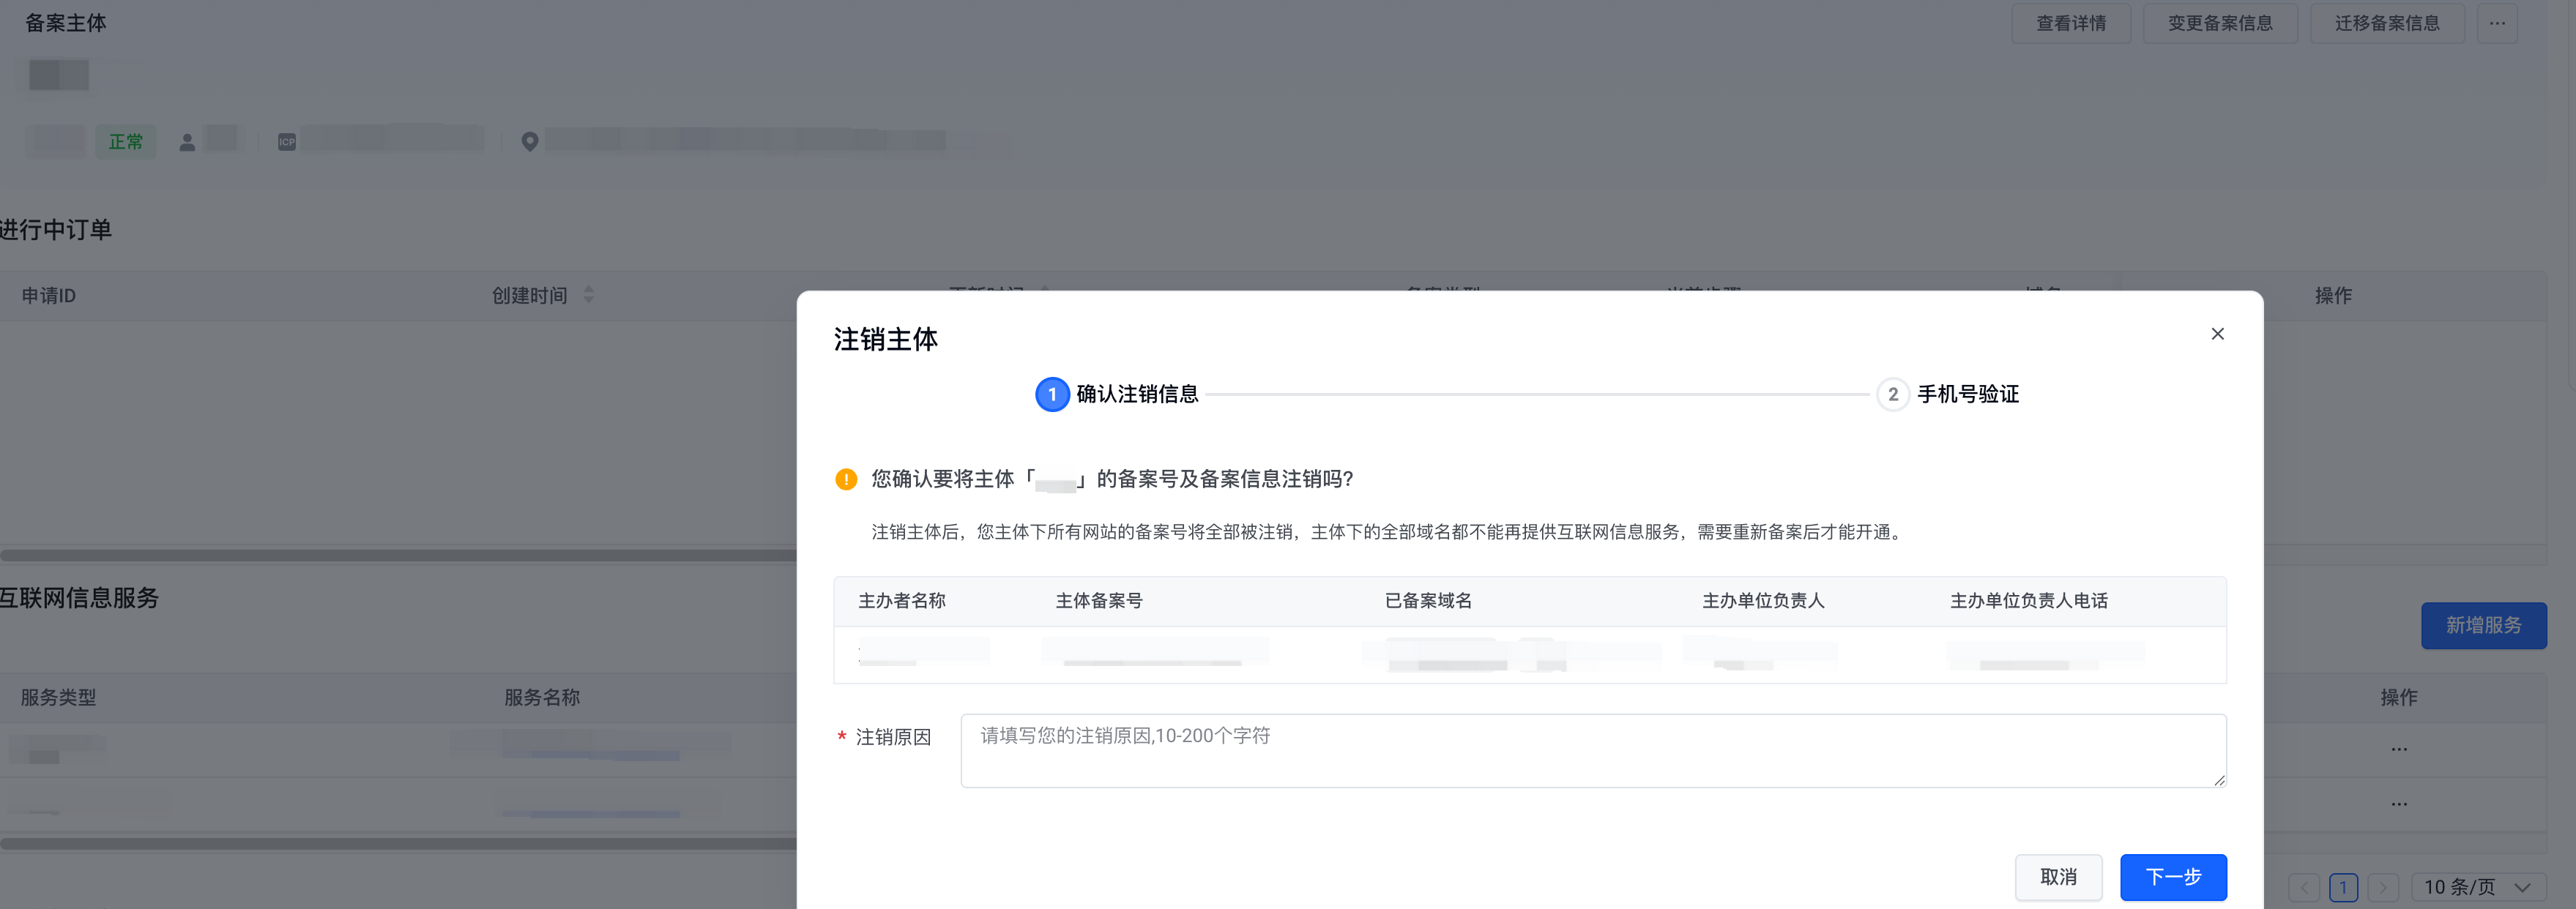Viewport: 2576px width, 909px height.
Task: Click the 新增服务 button
Action: tap(2483, 625)
